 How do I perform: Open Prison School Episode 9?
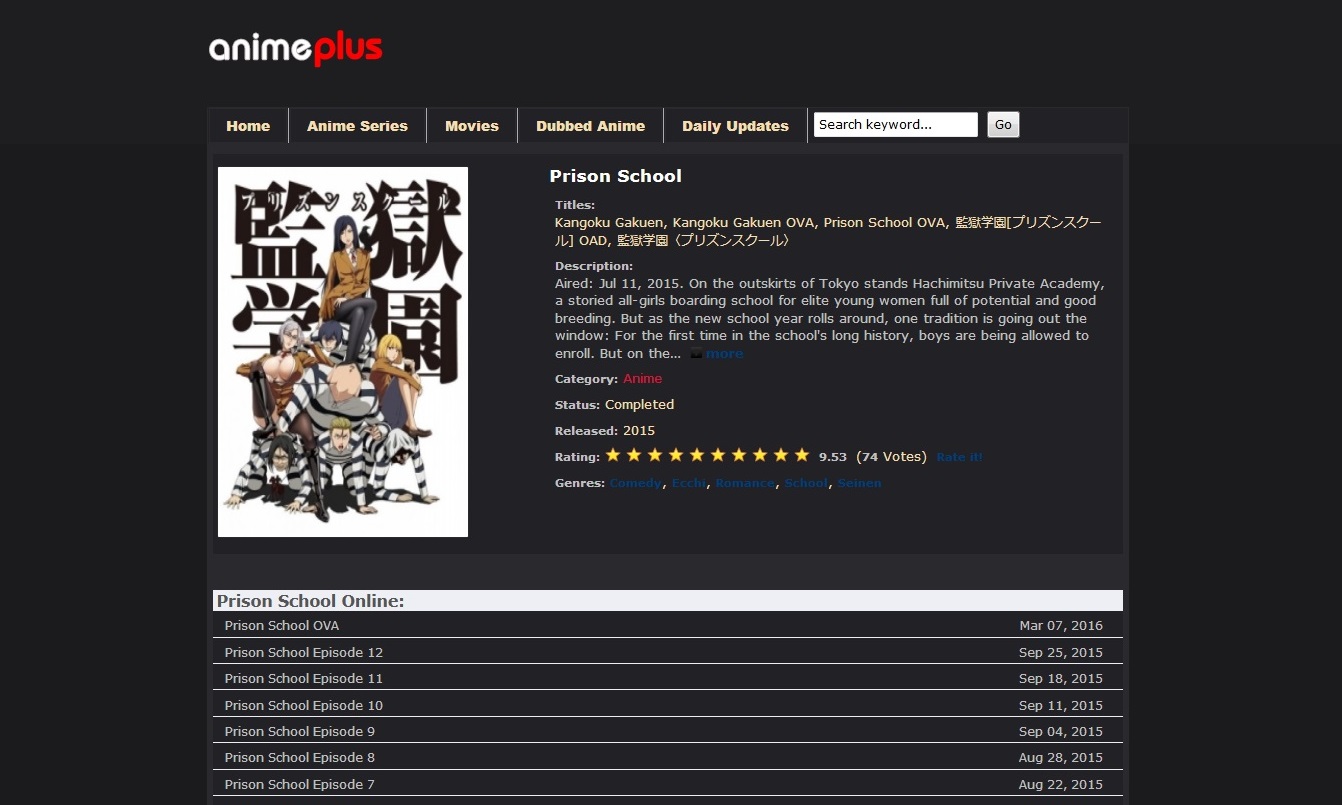point(300,731)
